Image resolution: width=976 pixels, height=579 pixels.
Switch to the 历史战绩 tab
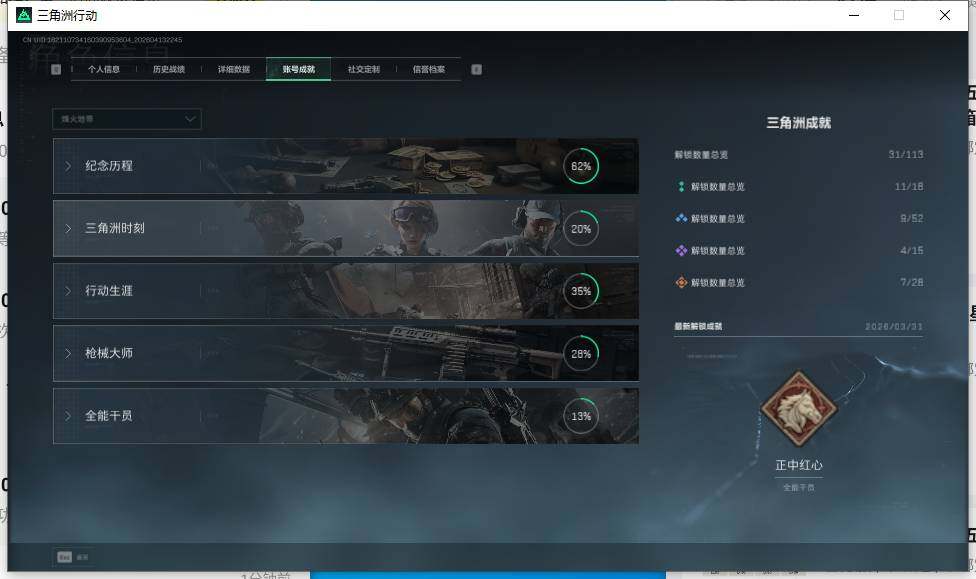pyautogui.click(x=169, y=69)
